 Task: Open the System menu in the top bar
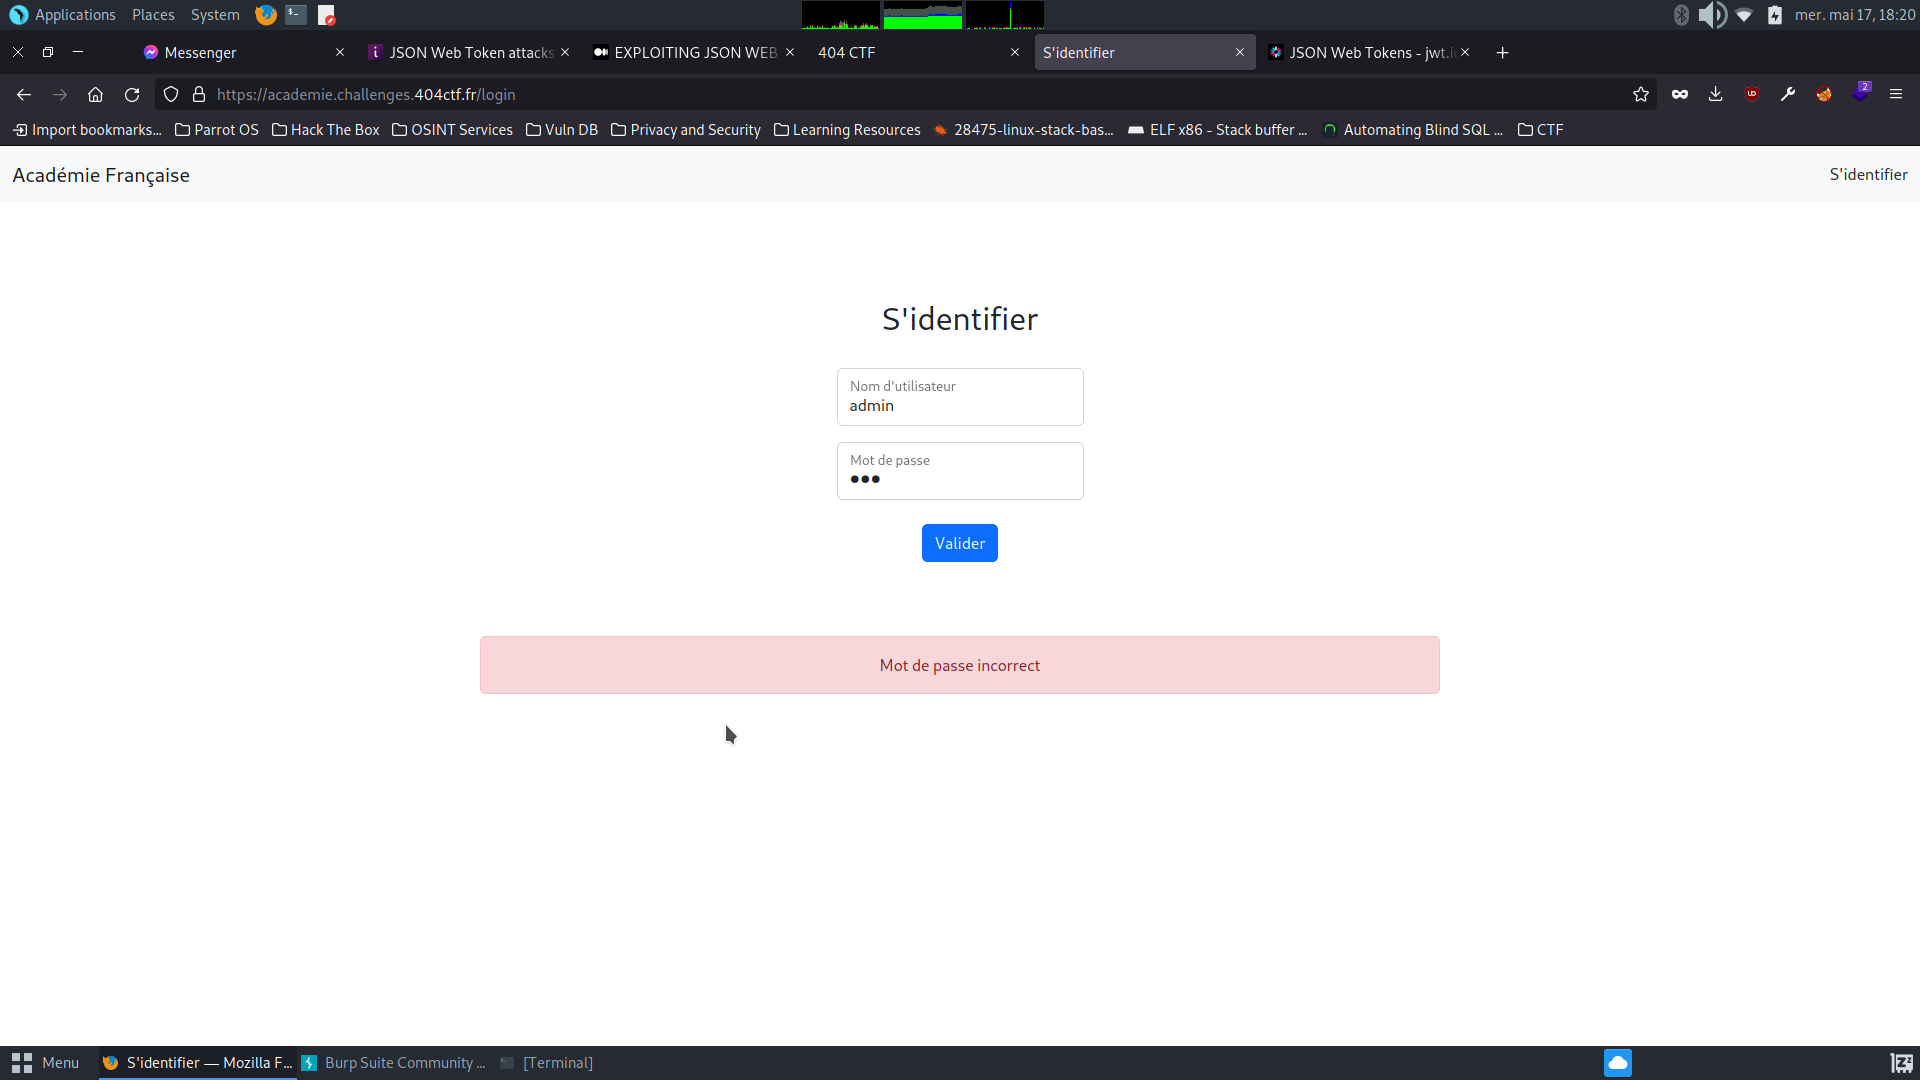214,14
